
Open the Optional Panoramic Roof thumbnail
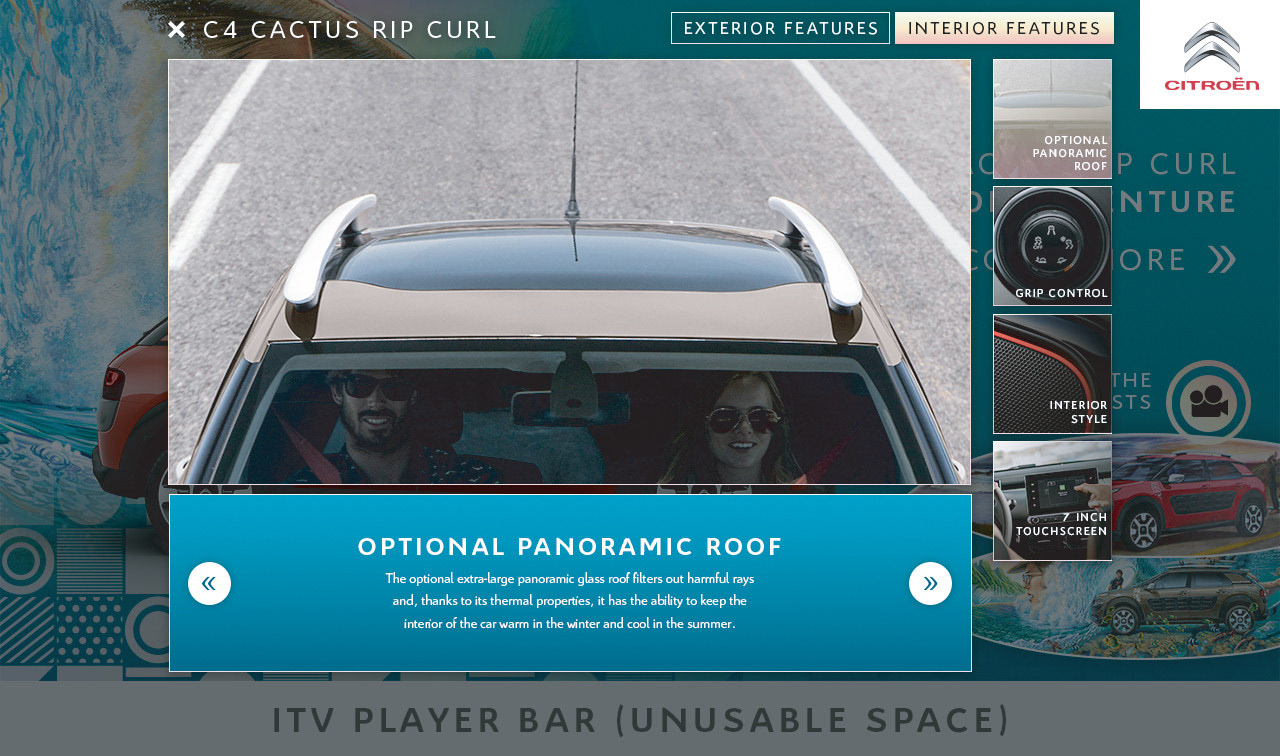pyautogui.click(x=1052, y=119)
